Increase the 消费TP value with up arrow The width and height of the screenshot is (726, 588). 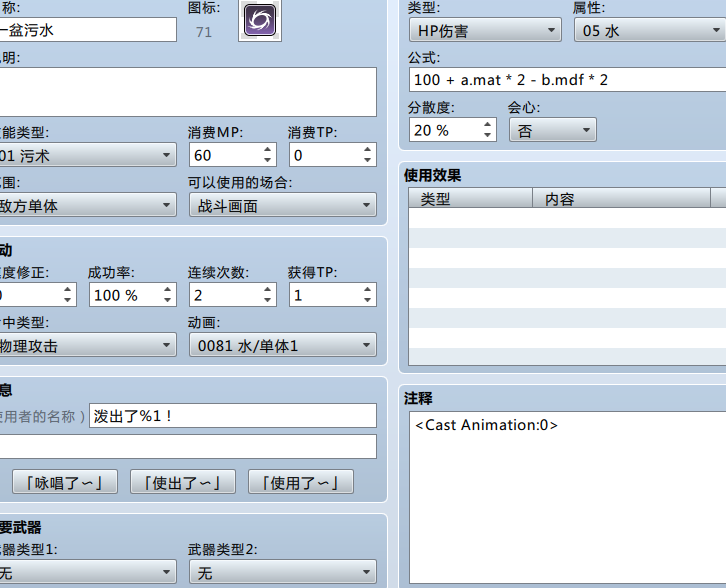pos(368,150)
